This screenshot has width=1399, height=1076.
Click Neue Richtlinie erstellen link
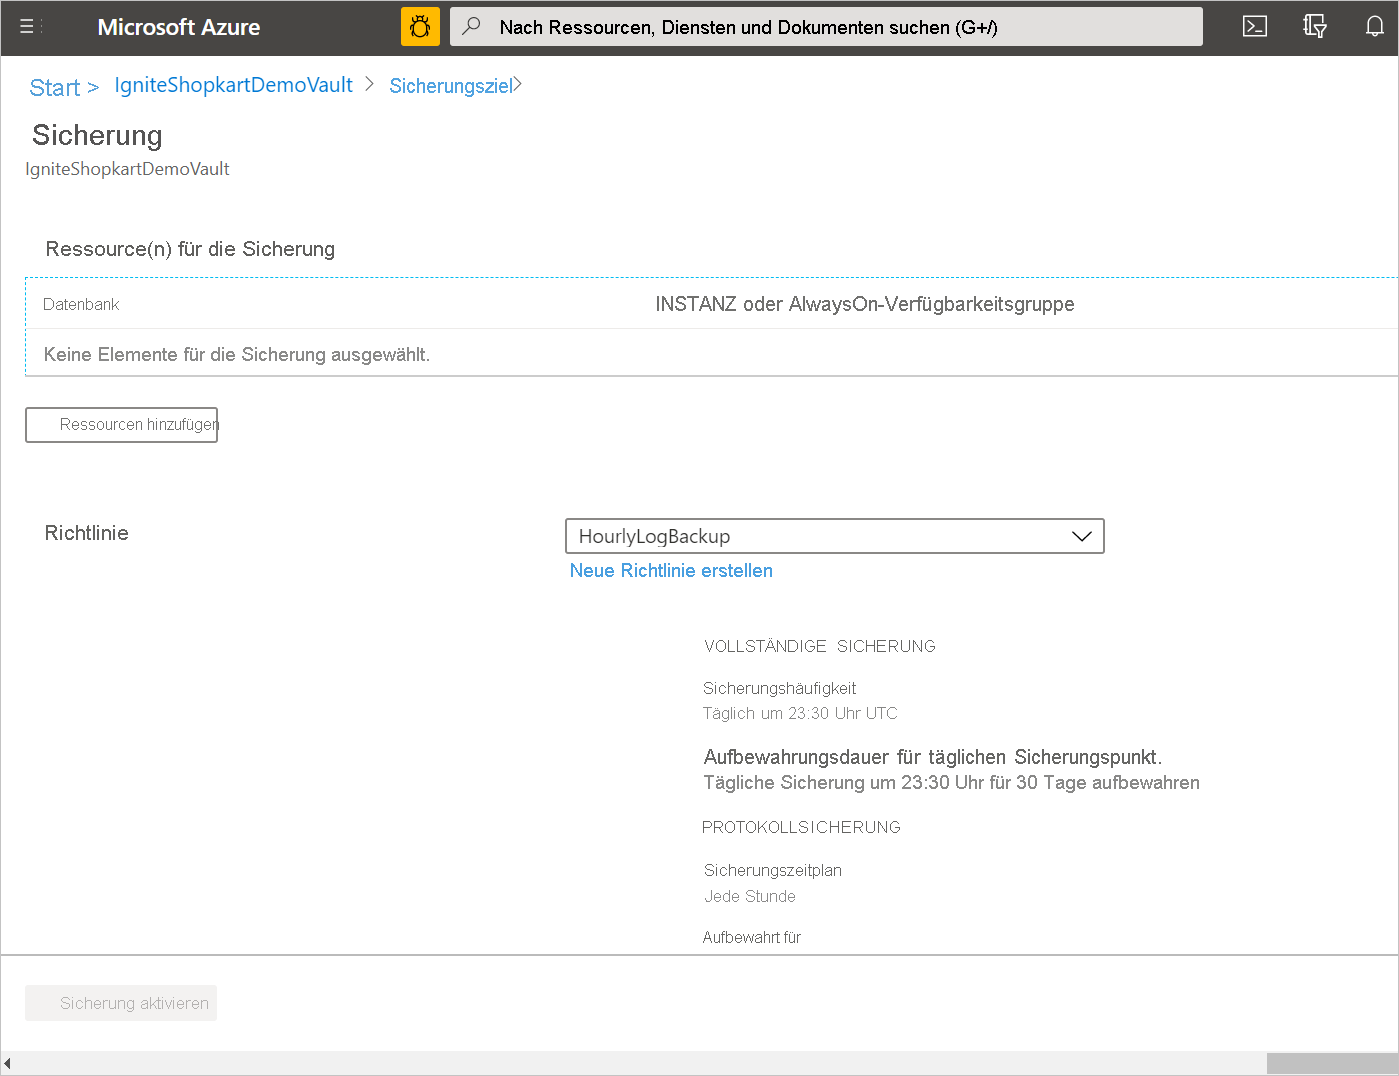(x=671, y=571)
